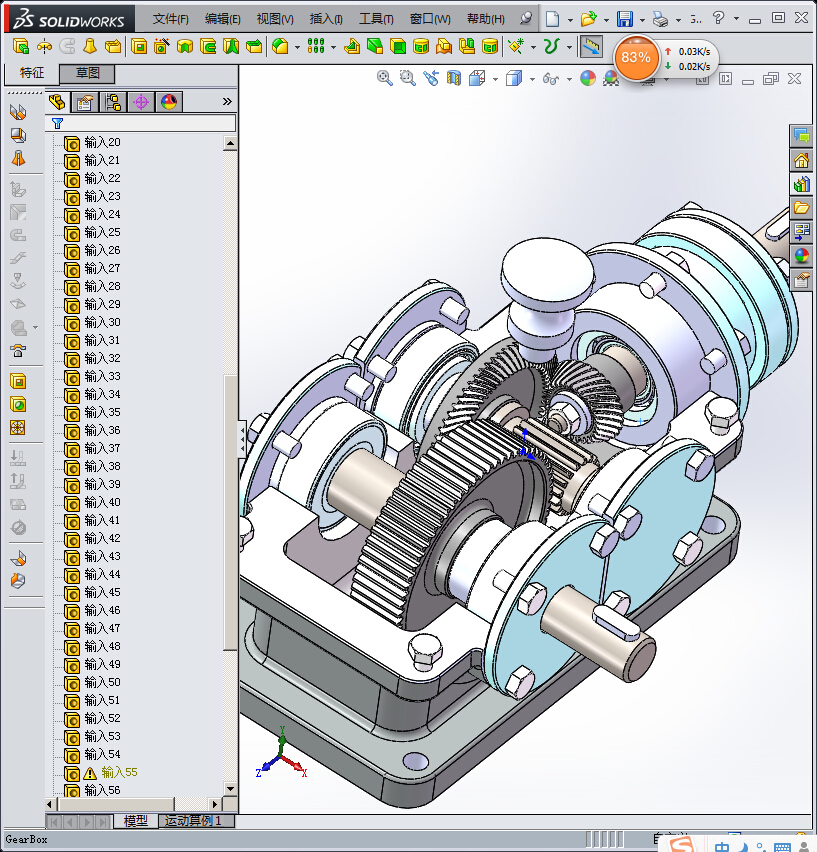Click the filter funnel icon
This screenshot has height=852, width=817.
[58, 123]
